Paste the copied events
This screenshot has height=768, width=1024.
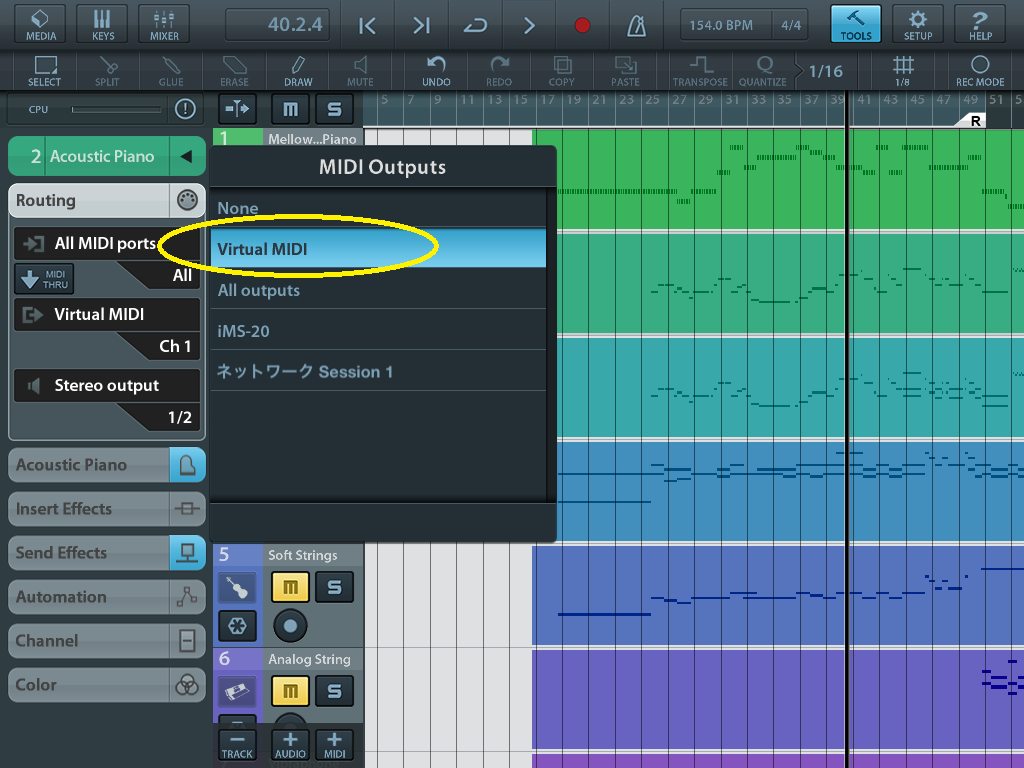(625, 71)
